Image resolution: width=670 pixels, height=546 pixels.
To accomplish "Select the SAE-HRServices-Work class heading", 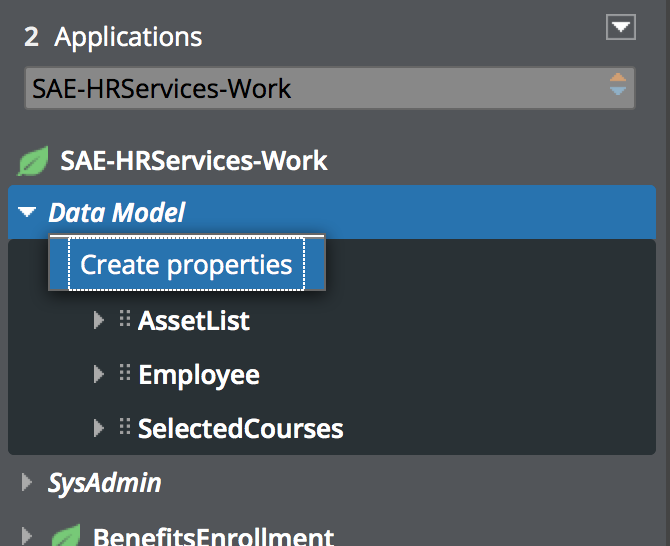I will pos(194,161).
